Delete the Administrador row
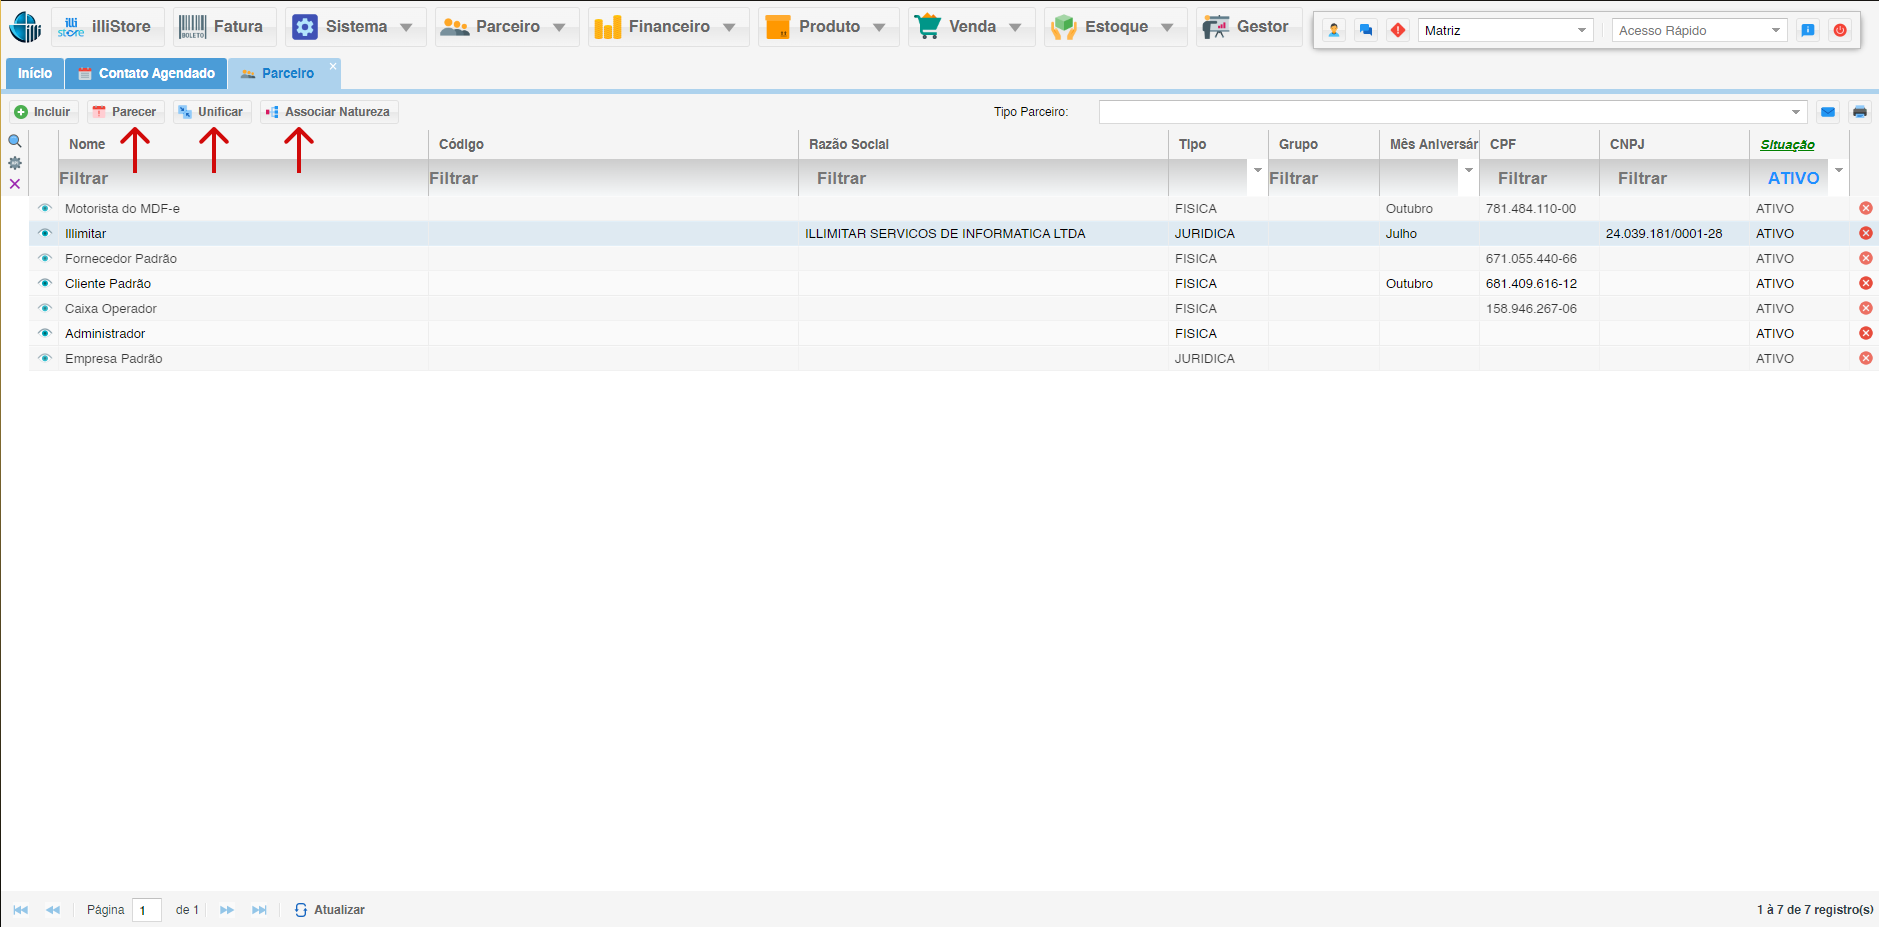This screenshot has height=927, width=1879. 1866,333
